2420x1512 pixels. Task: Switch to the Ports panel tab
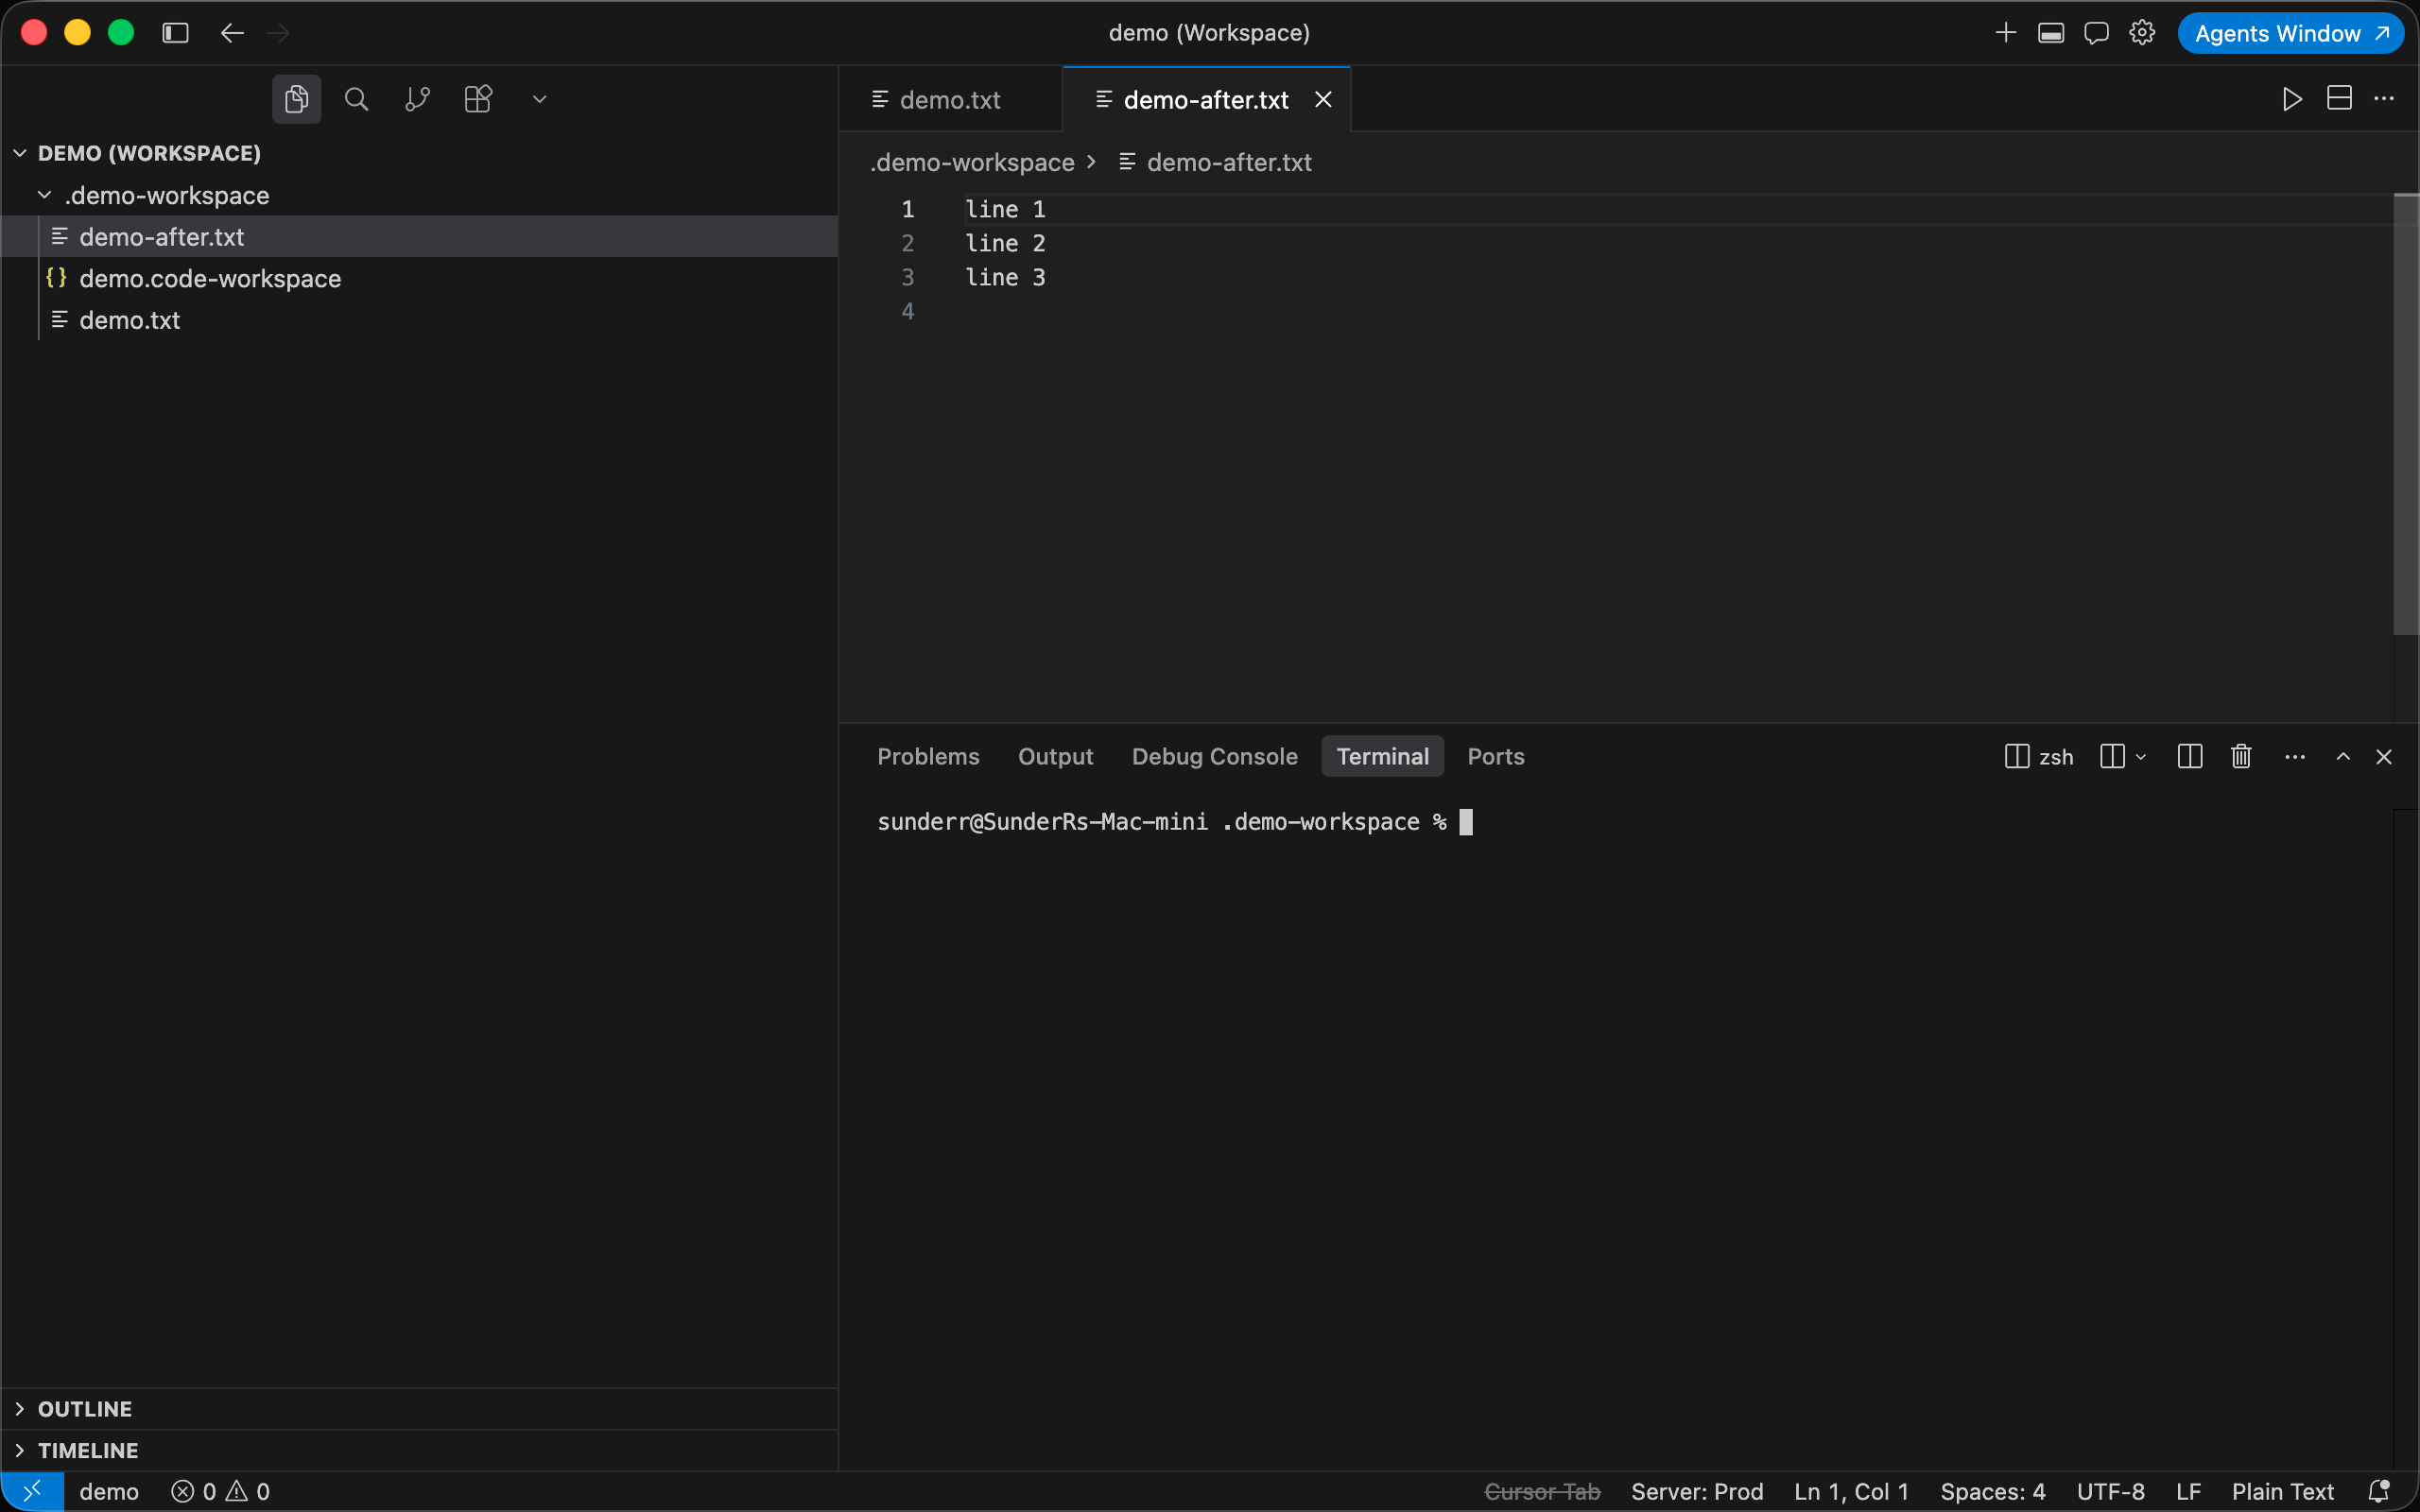click(1495, 756)
